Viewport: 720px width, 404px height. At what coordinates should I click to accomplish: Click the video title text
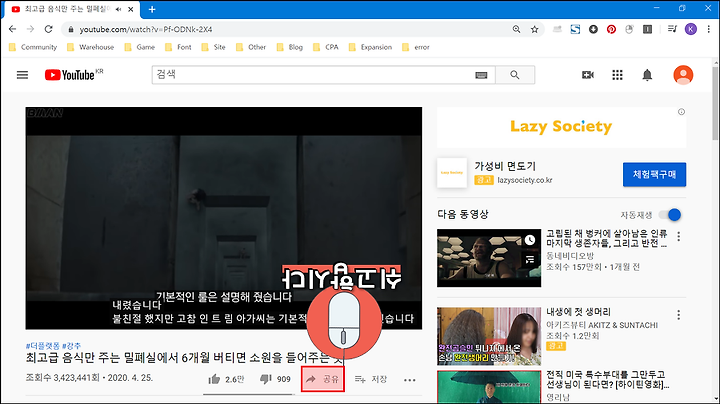click(x=184, y=357)
